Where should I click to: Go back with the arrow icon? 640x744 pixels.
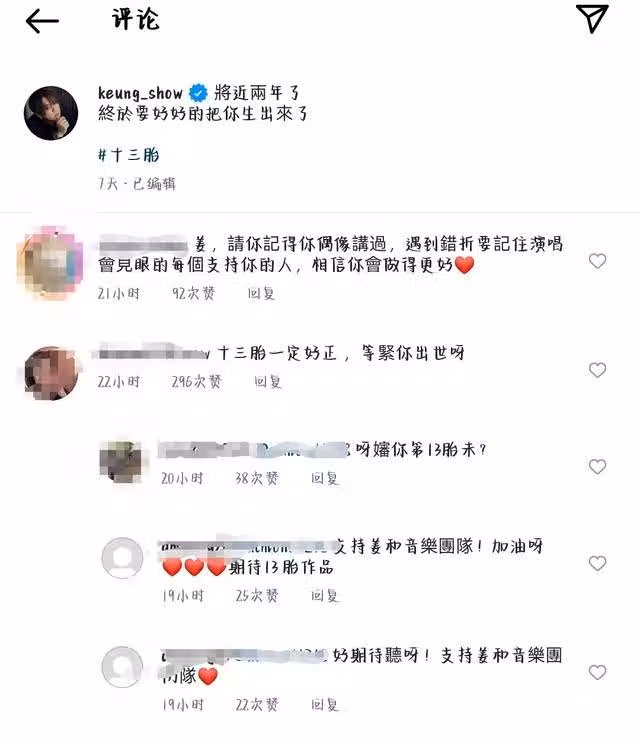point(42,21)
